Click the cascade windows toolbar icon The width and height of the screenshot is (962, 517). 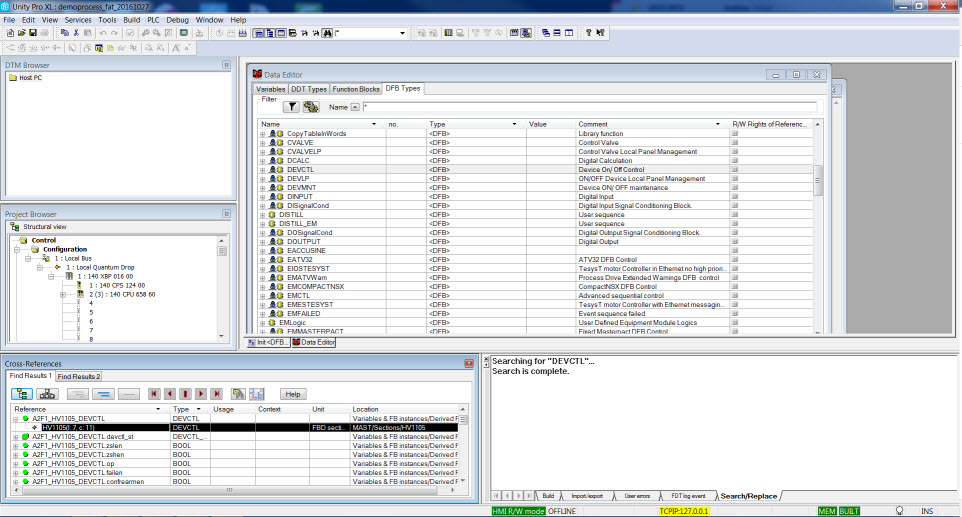545,33
